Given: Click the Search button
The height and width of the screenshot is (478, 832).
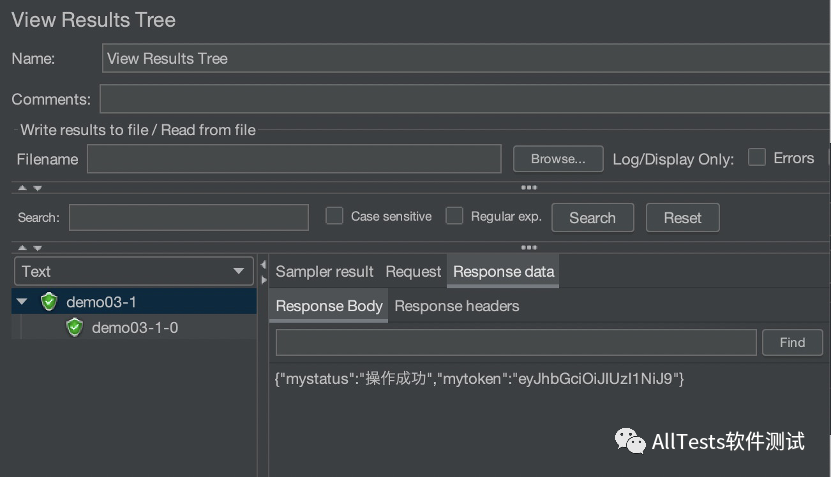Looking at the screenshot, I should 593,218.
